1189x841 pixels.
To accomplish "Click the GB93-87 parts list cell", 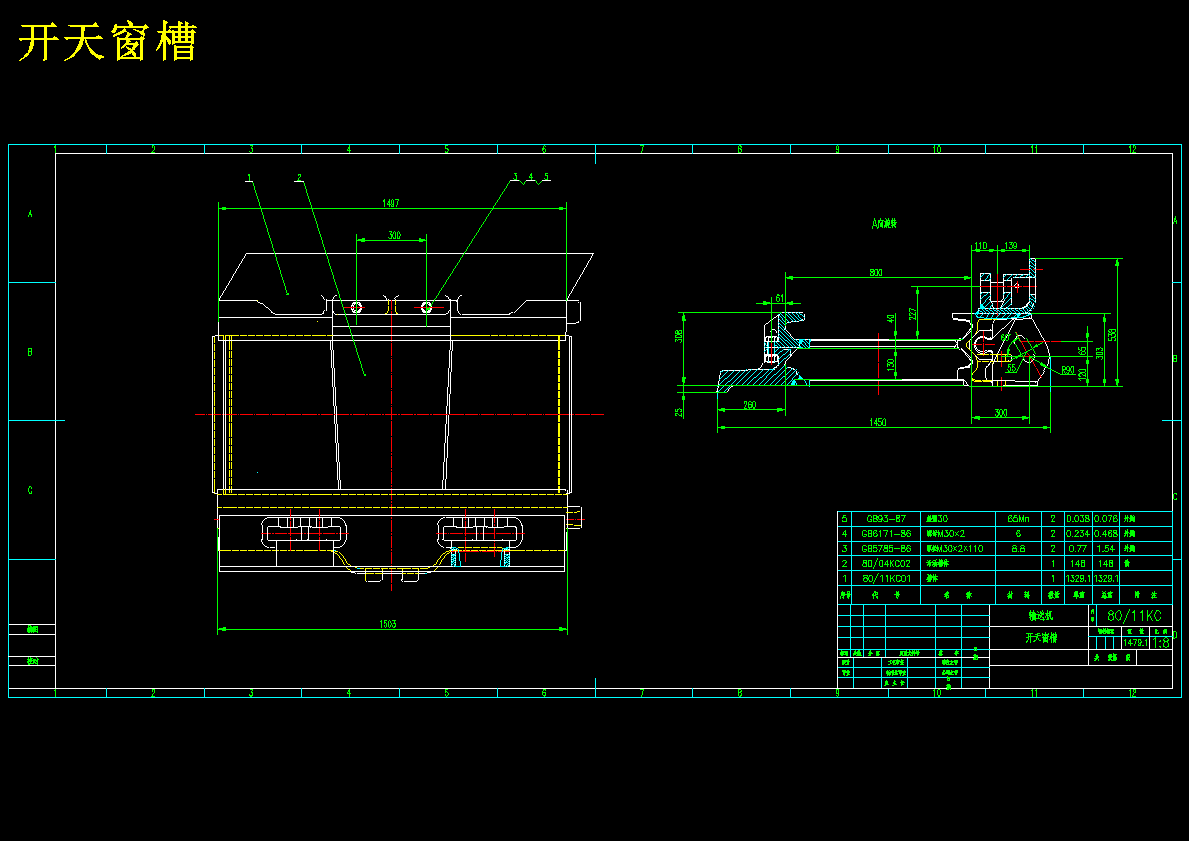I will click(x=885, y=519).
